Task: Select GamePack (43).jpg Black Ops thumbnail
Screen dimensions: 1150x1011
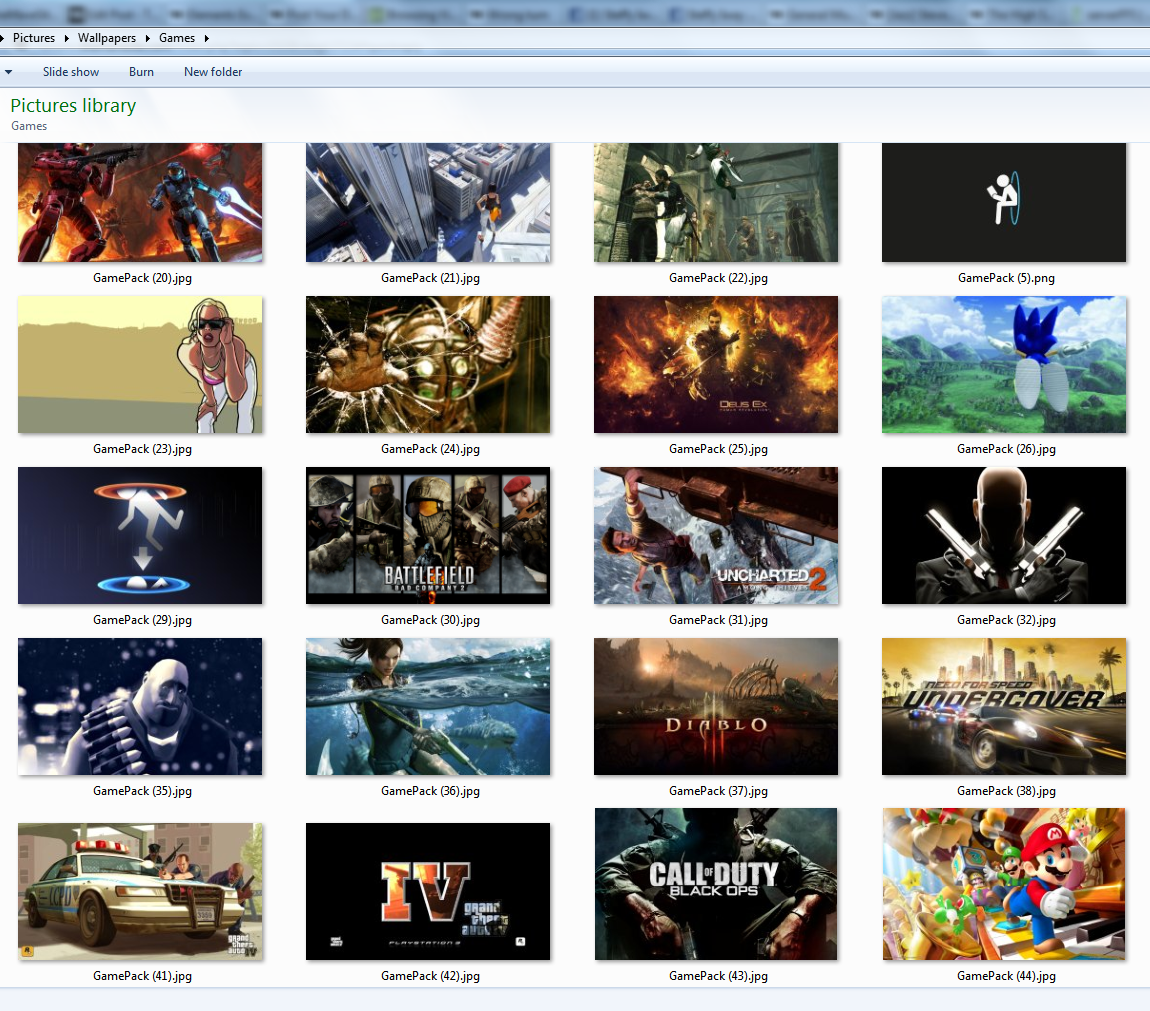Action: [x=716, y=884]
